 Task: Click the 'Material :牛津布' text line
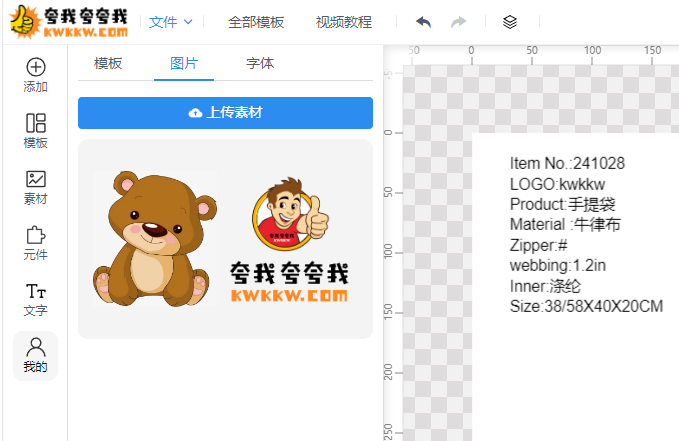pyautogui.click(x=565, y=224)
